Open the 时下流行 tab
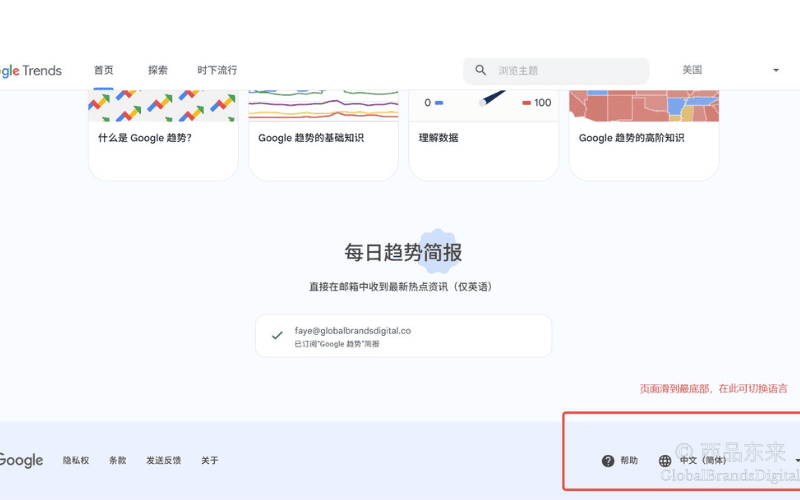Image resolution: width=800 pixels, height=500 pixels. point(217,70)
